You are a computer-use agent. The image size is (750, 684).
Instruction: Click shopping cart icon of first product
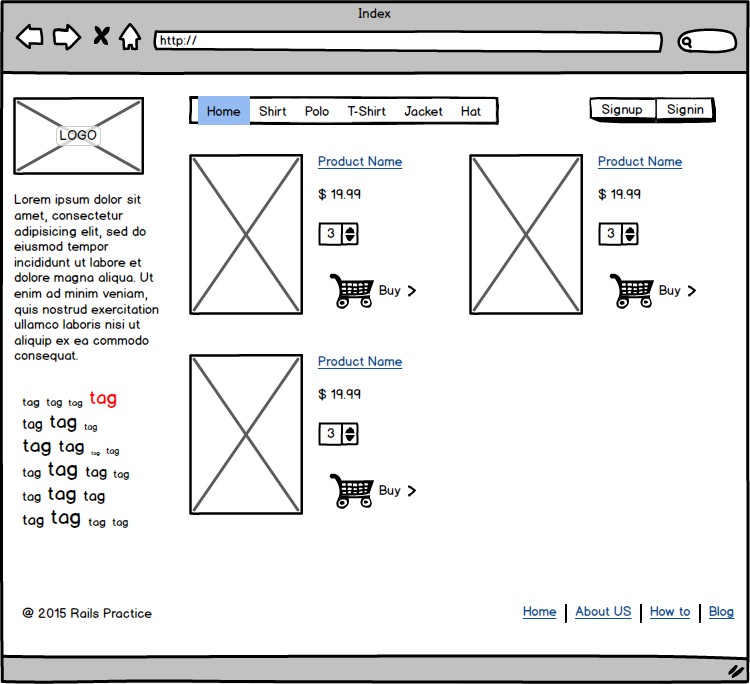click(x=351, y=291)
